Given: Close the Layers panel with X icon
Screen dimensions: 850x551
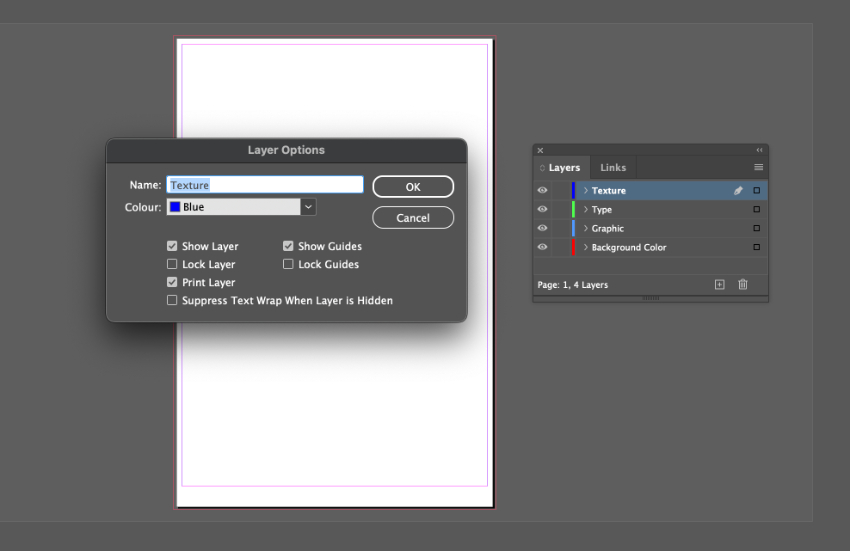Looking at the screenshot, I should (540, 150).
